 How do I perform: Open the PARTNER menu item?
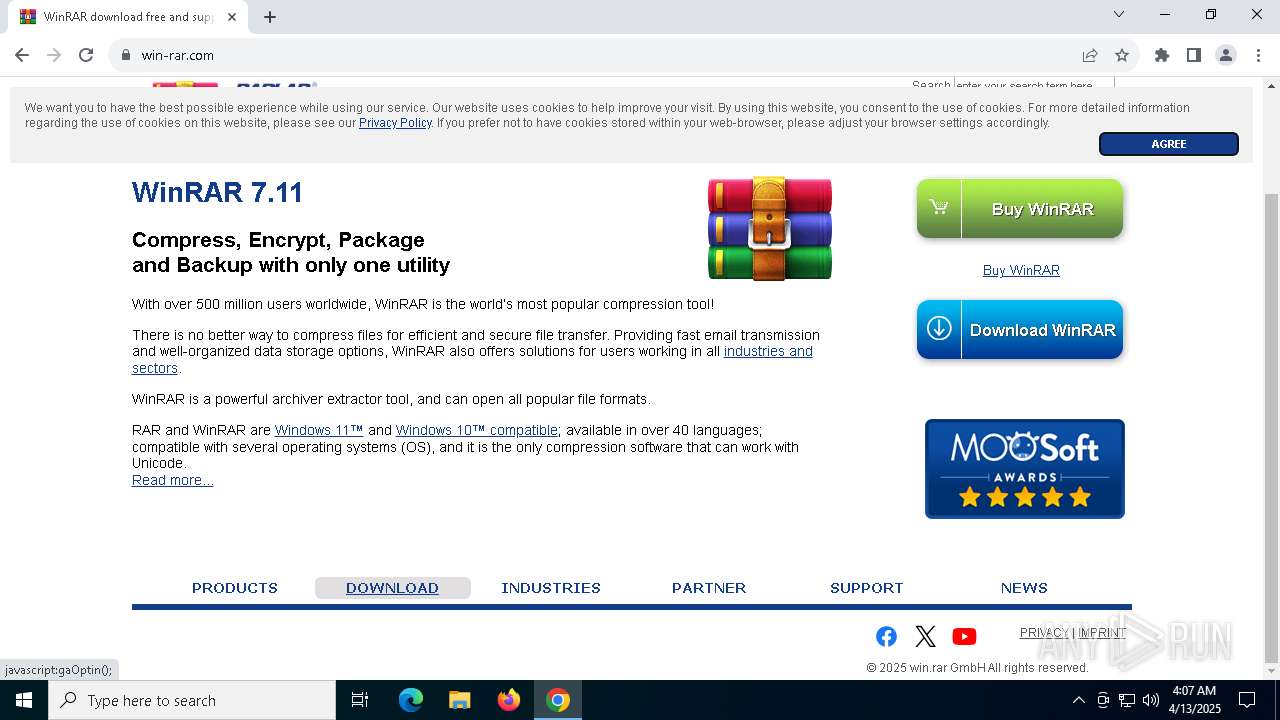709,588
